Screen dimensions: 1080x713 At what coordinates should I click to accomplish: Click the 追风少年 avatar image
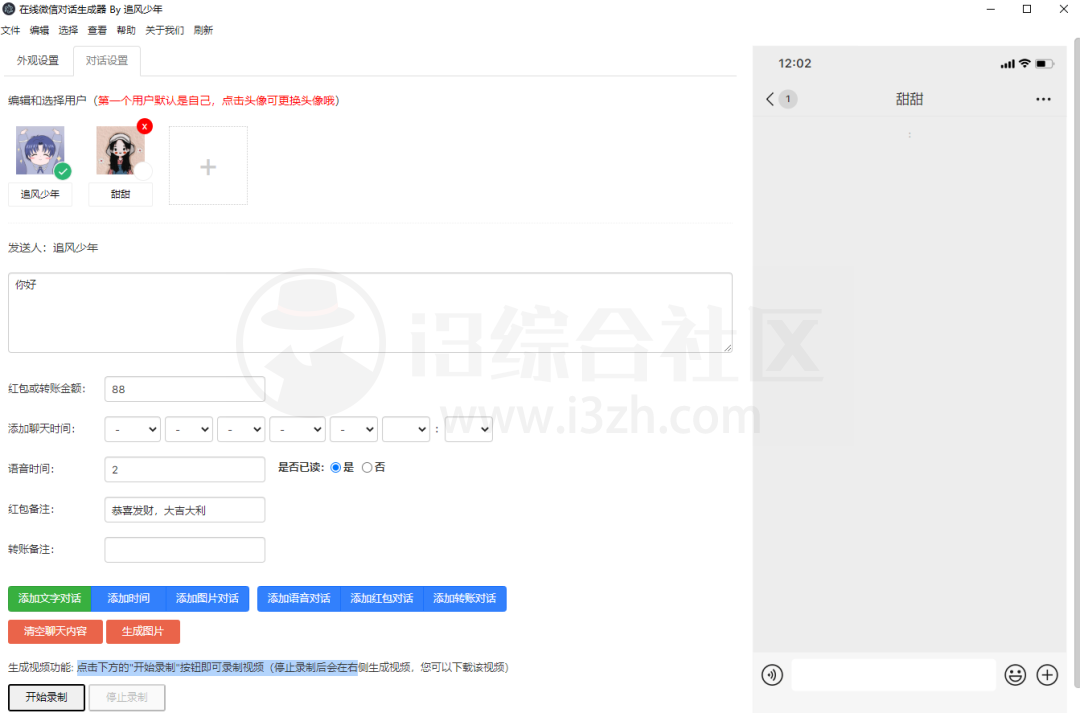(x=40, y=150)
